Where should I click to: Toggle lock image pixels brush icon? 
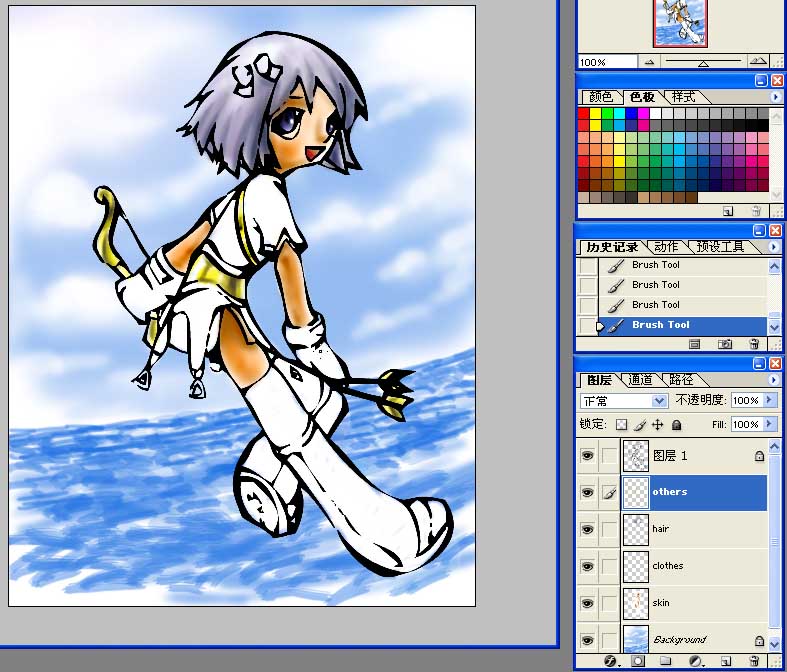639,425
